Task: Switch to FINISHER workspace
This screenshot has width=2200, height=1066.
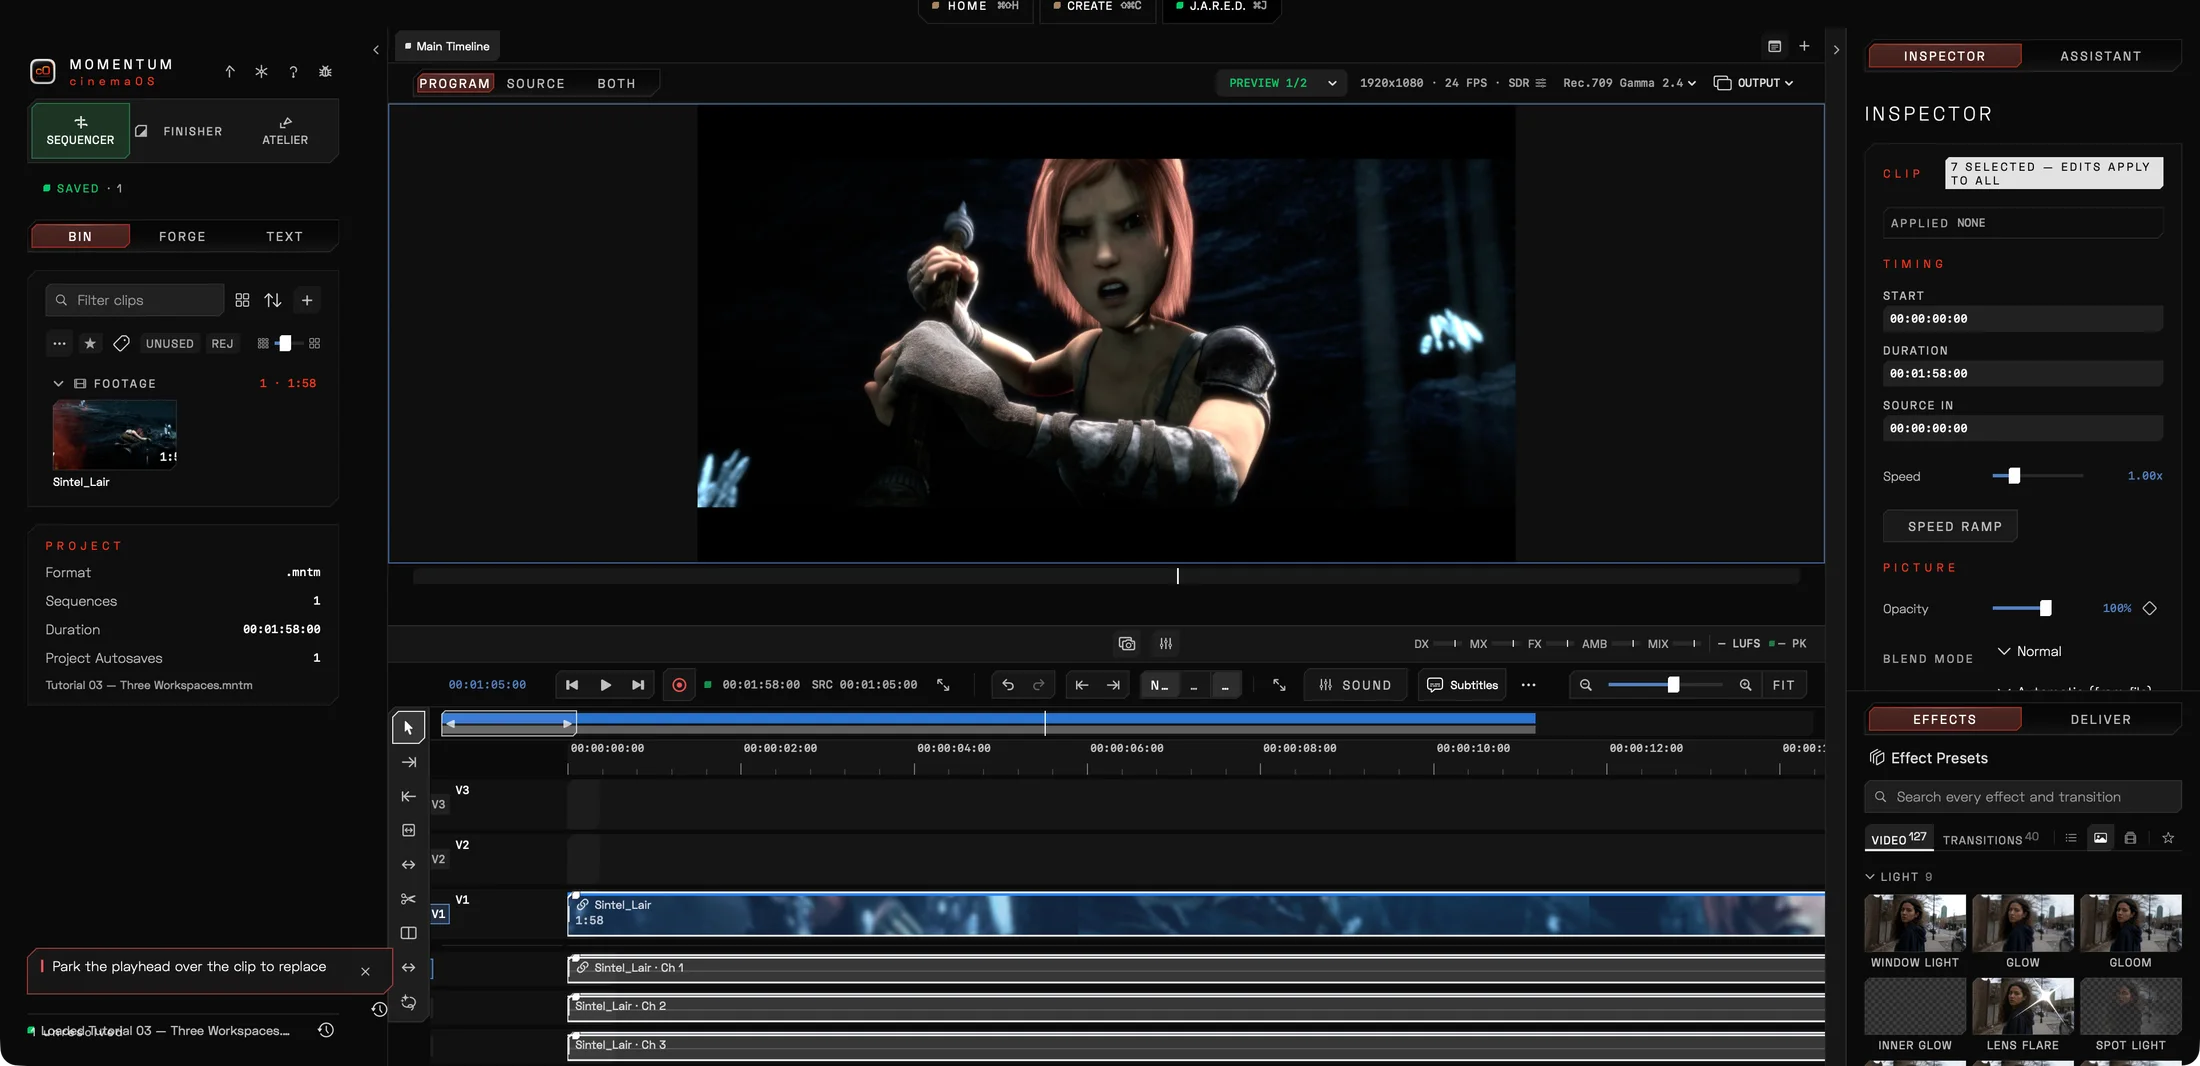Action: tap(181, 131)
